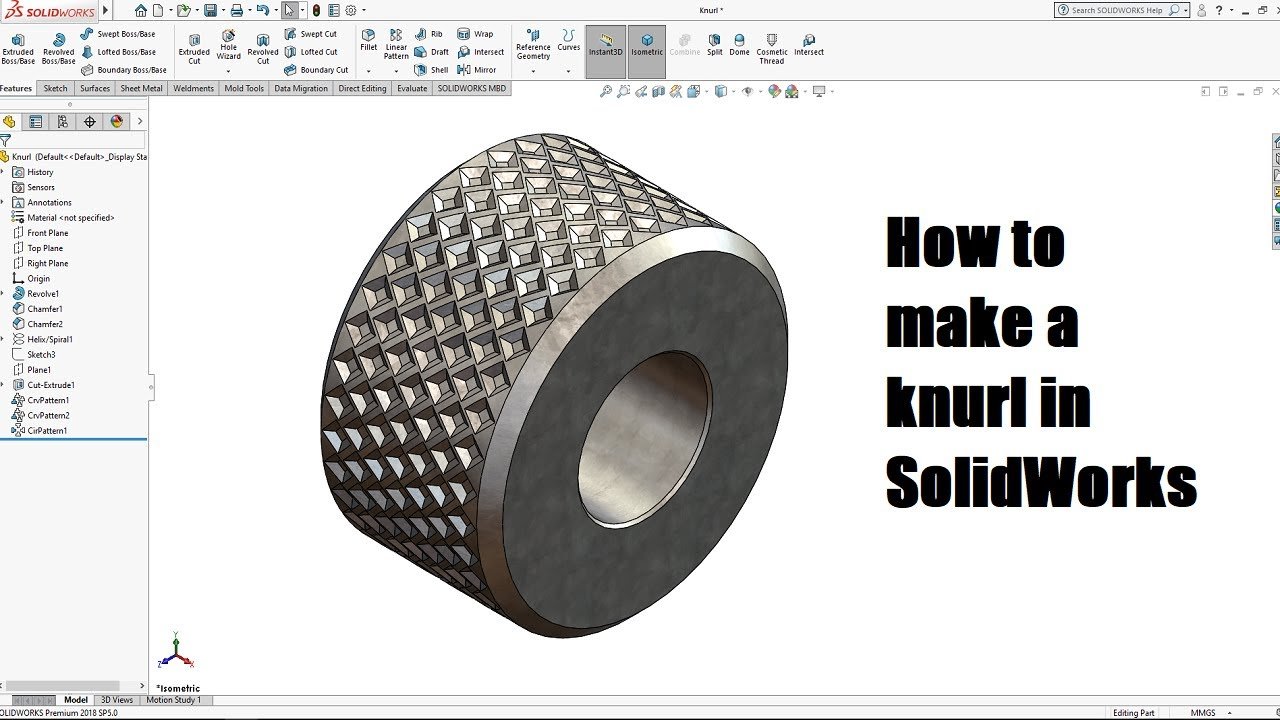This screenshot has width=1280, height=720.
Task: Select the Extruded Boss/Base tool
Action: click(x=18, y=47)
